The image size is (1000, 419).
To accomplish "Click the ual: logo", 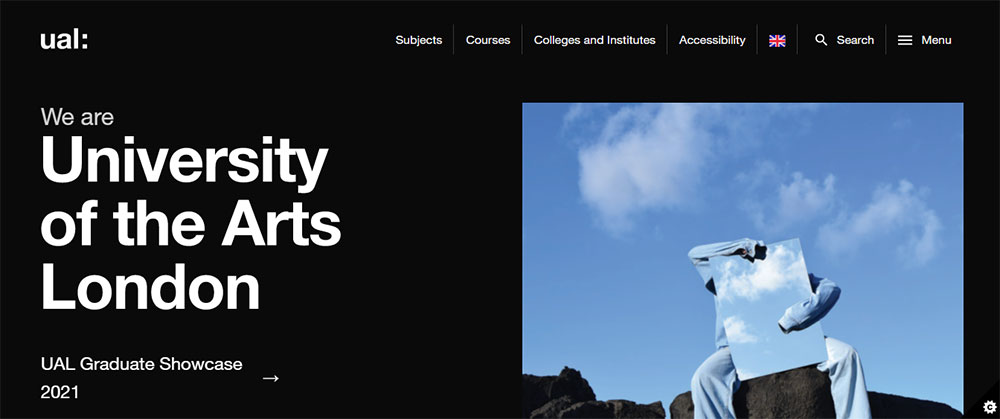I will pyautogui.click(x=64, y=40).
